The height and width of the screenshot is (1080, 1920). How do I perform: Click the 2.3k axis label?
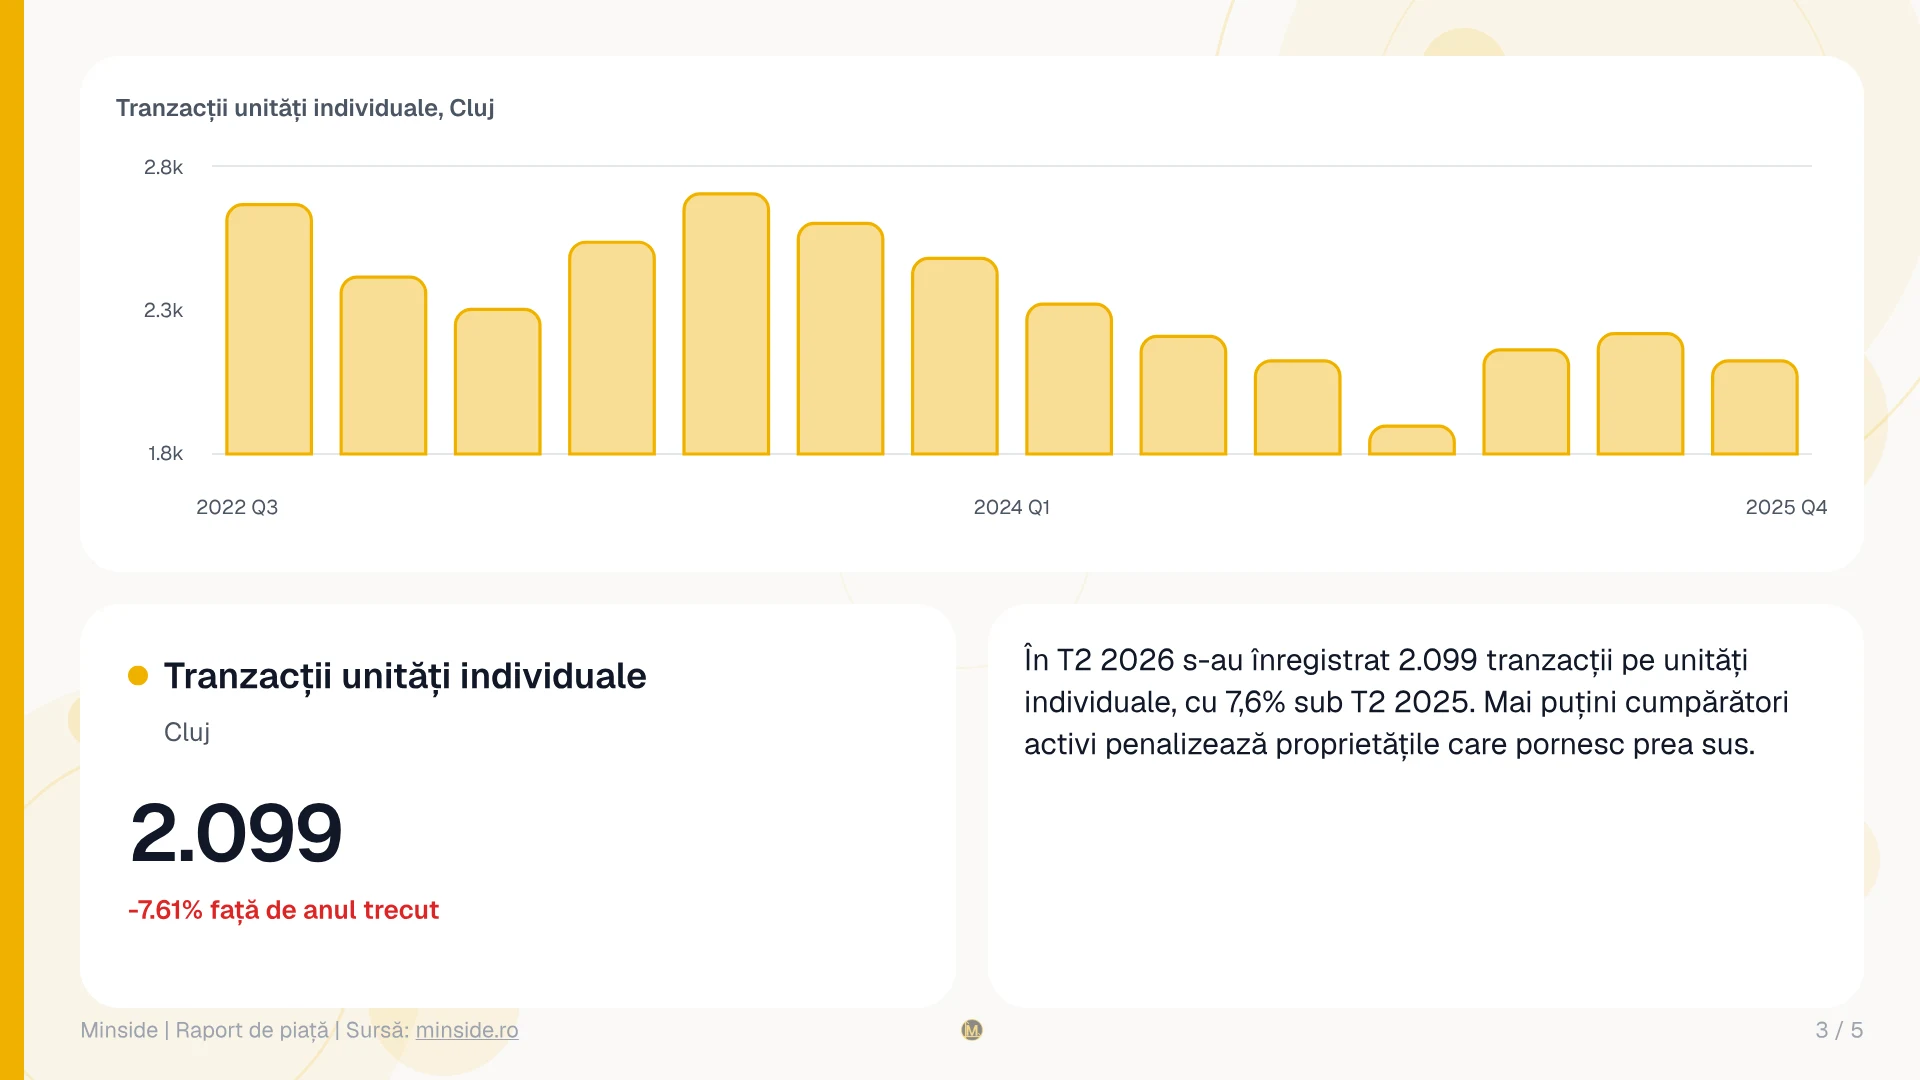click(163, 310)
